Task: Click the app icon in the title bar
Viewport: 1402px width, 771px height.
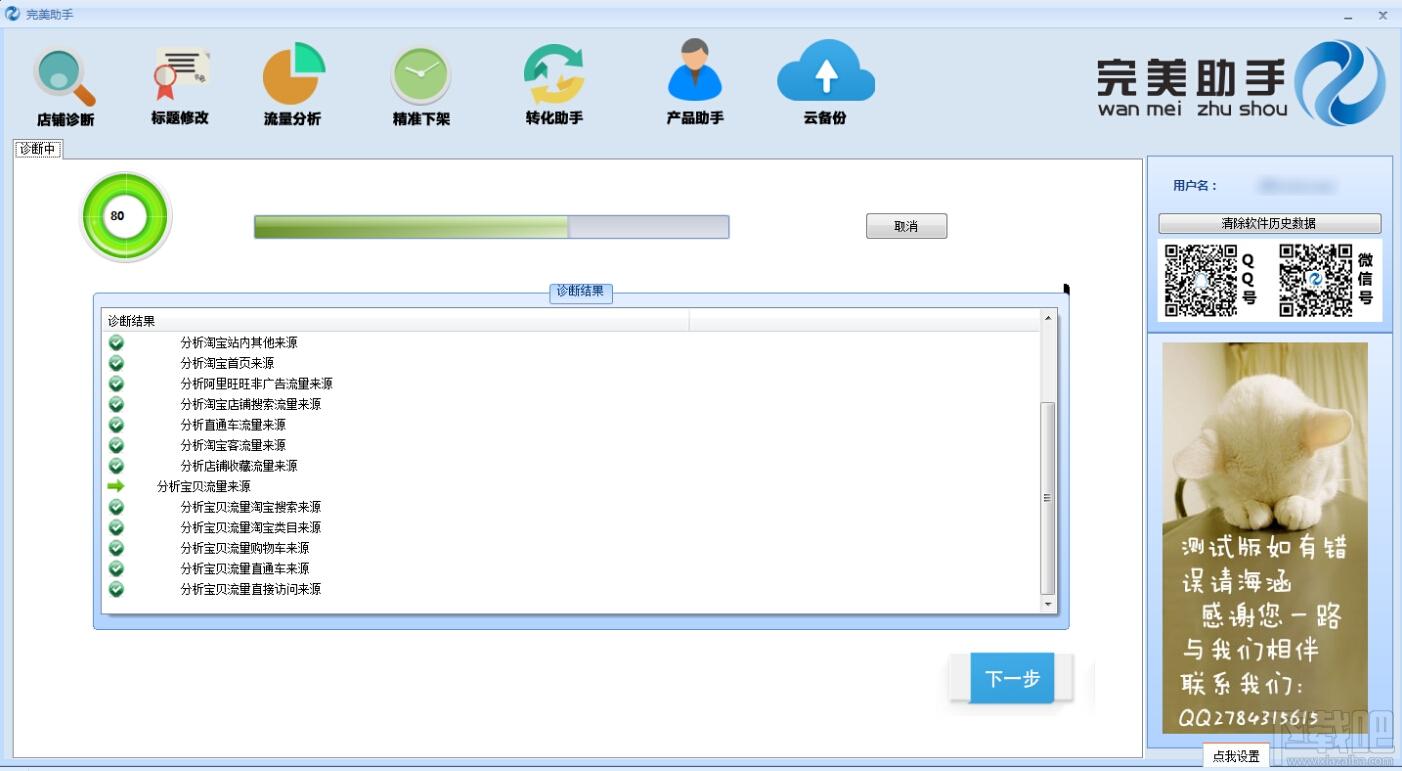Action: coord(13,14)
